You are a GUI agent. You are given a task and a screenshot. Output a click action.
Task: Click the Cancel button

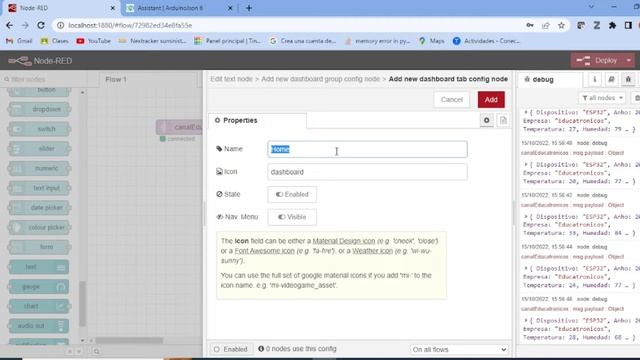451,100
